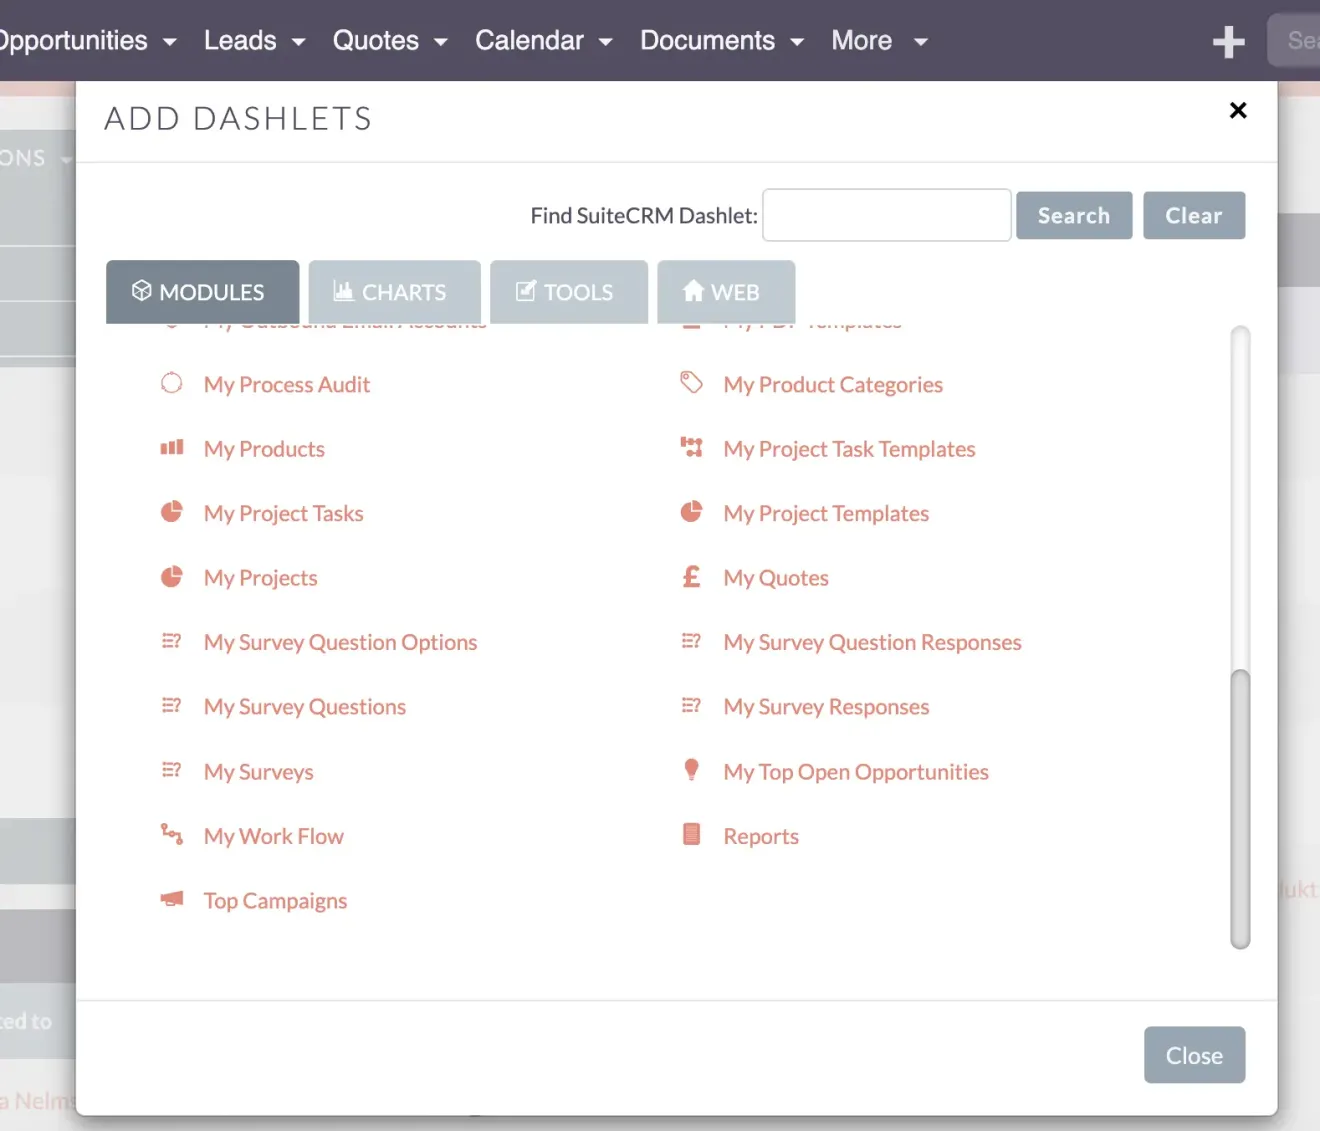Viewport: 1320px width, 1131px height.
Task: Click the pound icon beside My Quotes
Action: point(691,576)
